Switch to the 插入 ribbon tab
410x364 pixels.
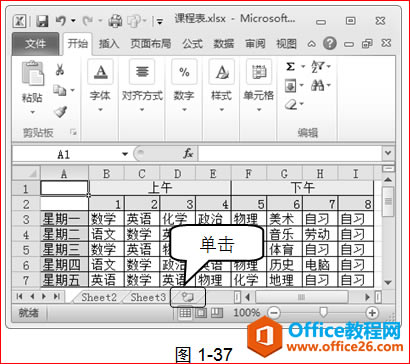[x=109, y=44]
